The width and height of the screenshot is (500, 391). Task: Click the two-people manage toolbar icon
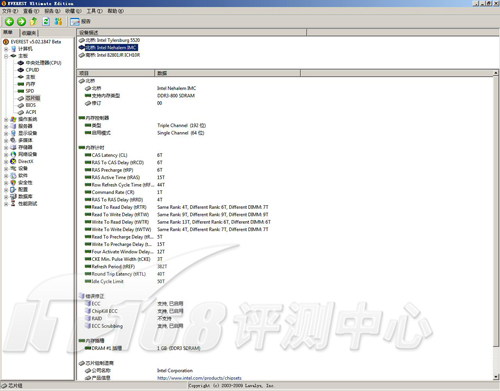point(58,22)
